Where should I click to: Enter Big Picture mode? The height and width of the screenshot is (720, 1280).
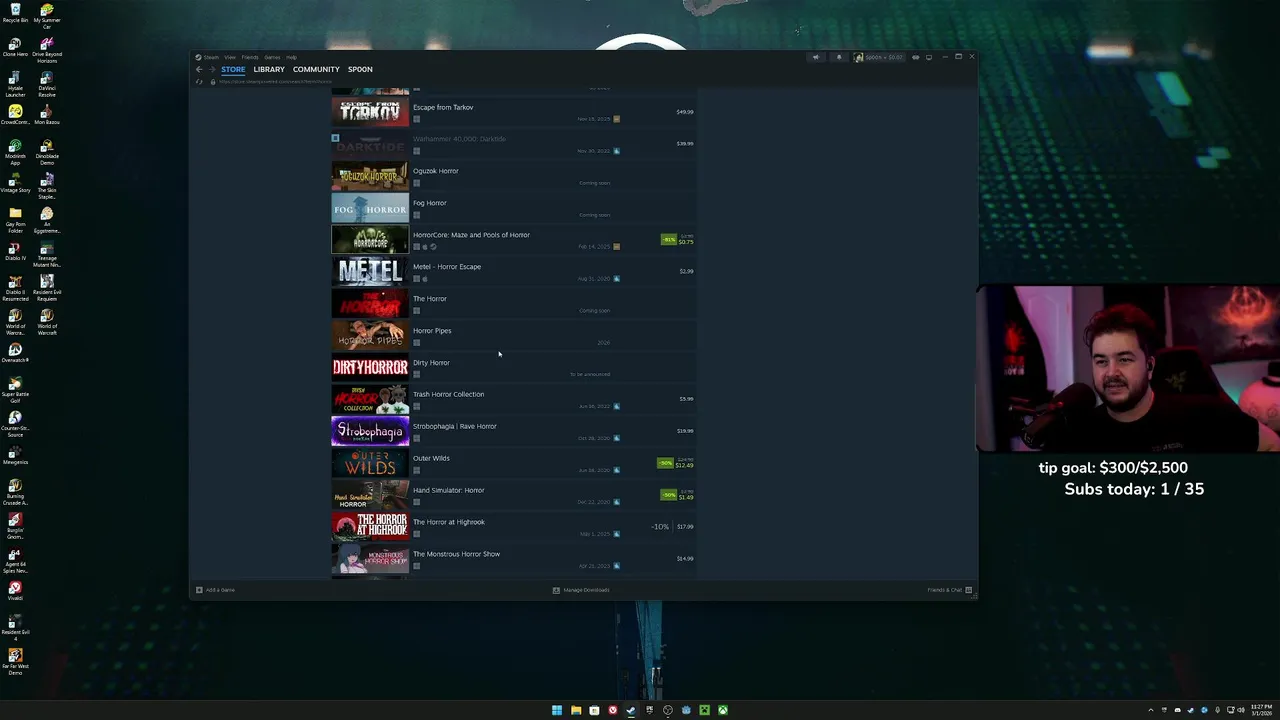(x=929, y=57)
